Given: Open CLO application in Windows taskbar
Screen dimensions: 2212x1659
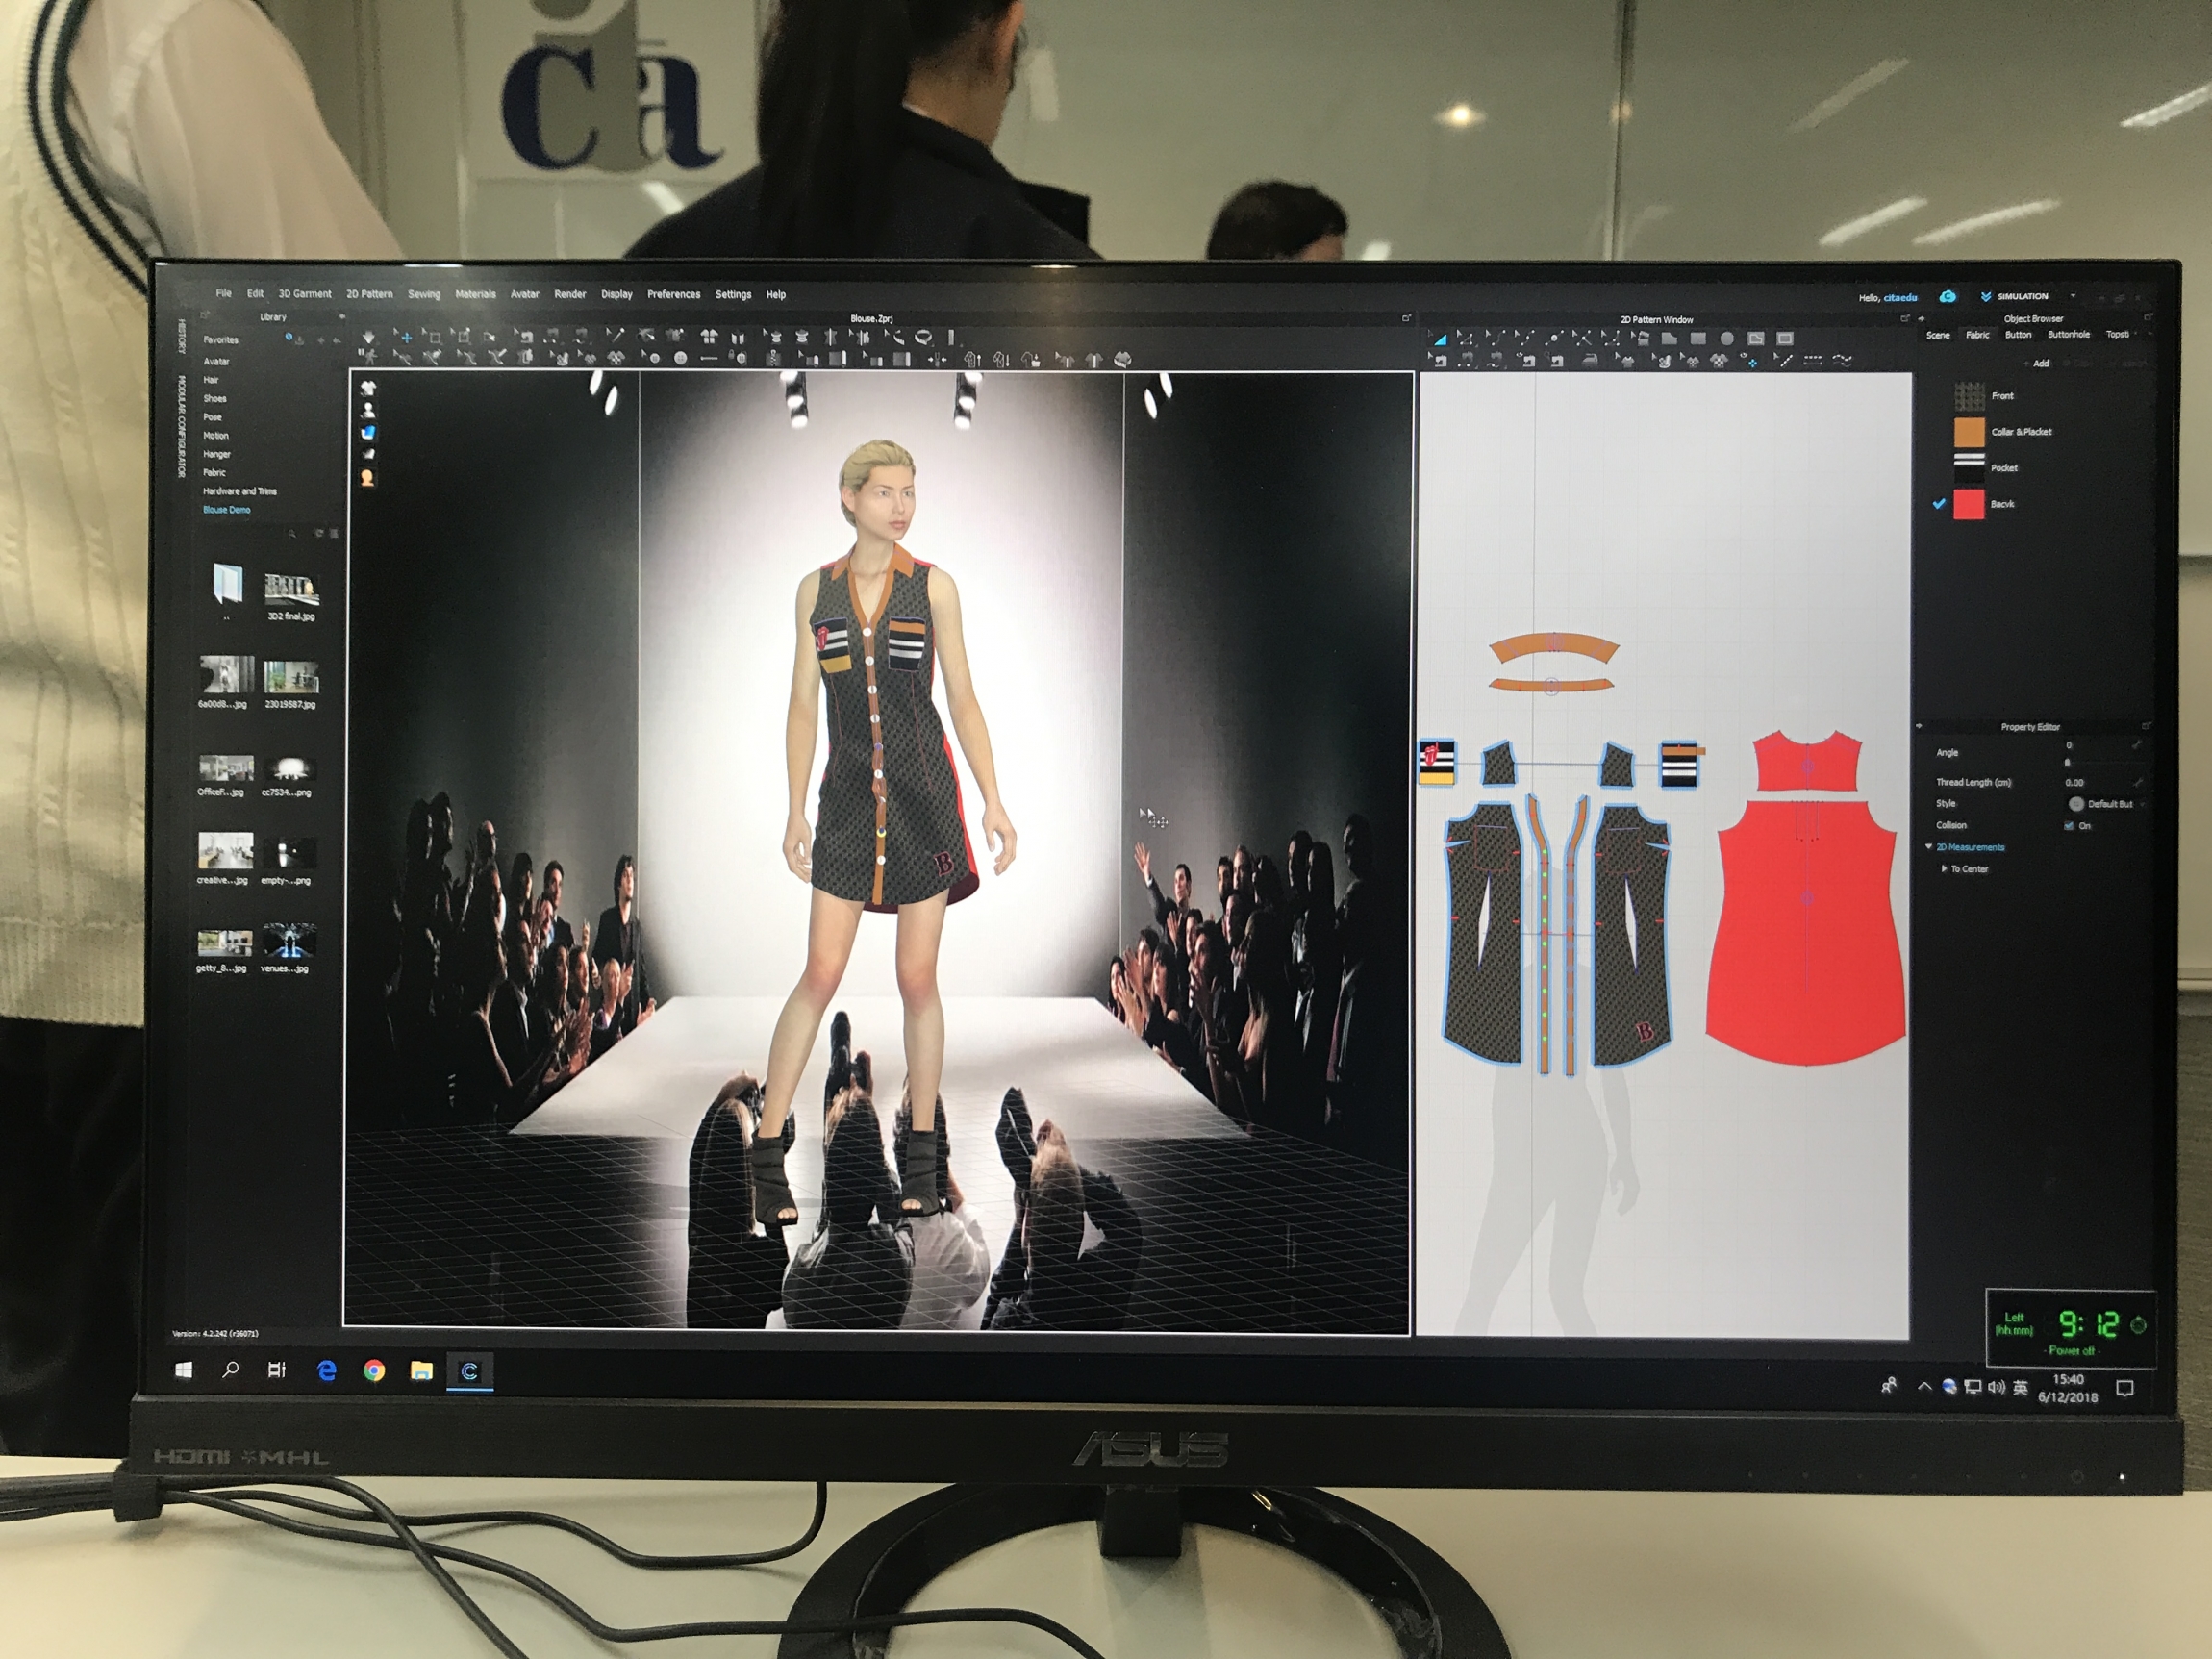Looking at the screenshot, I should tap(469, 1371).
